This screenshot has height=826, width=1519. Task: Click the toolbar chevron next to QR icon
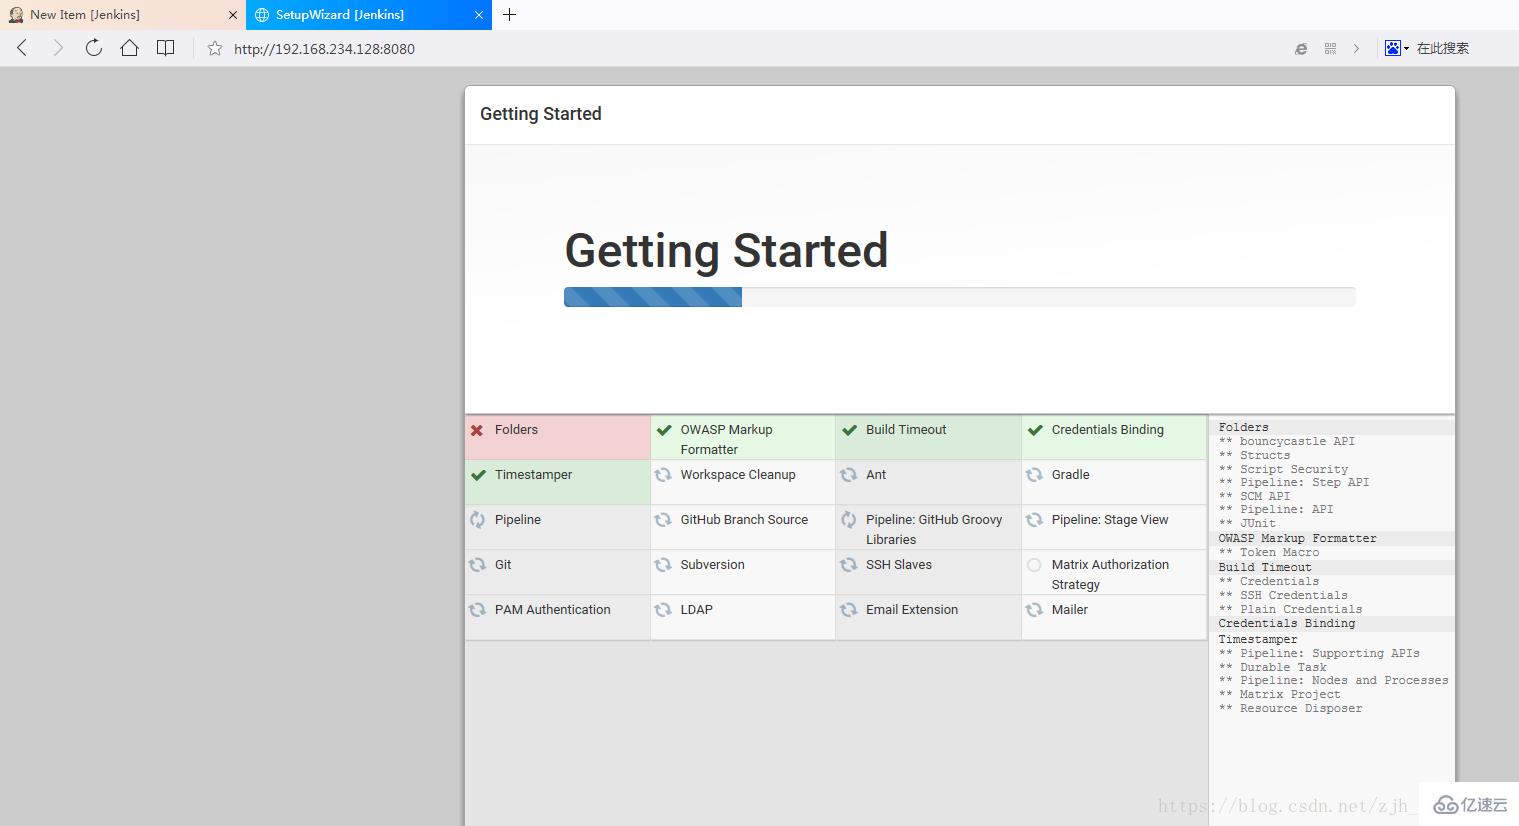(x=1356, y=48)
